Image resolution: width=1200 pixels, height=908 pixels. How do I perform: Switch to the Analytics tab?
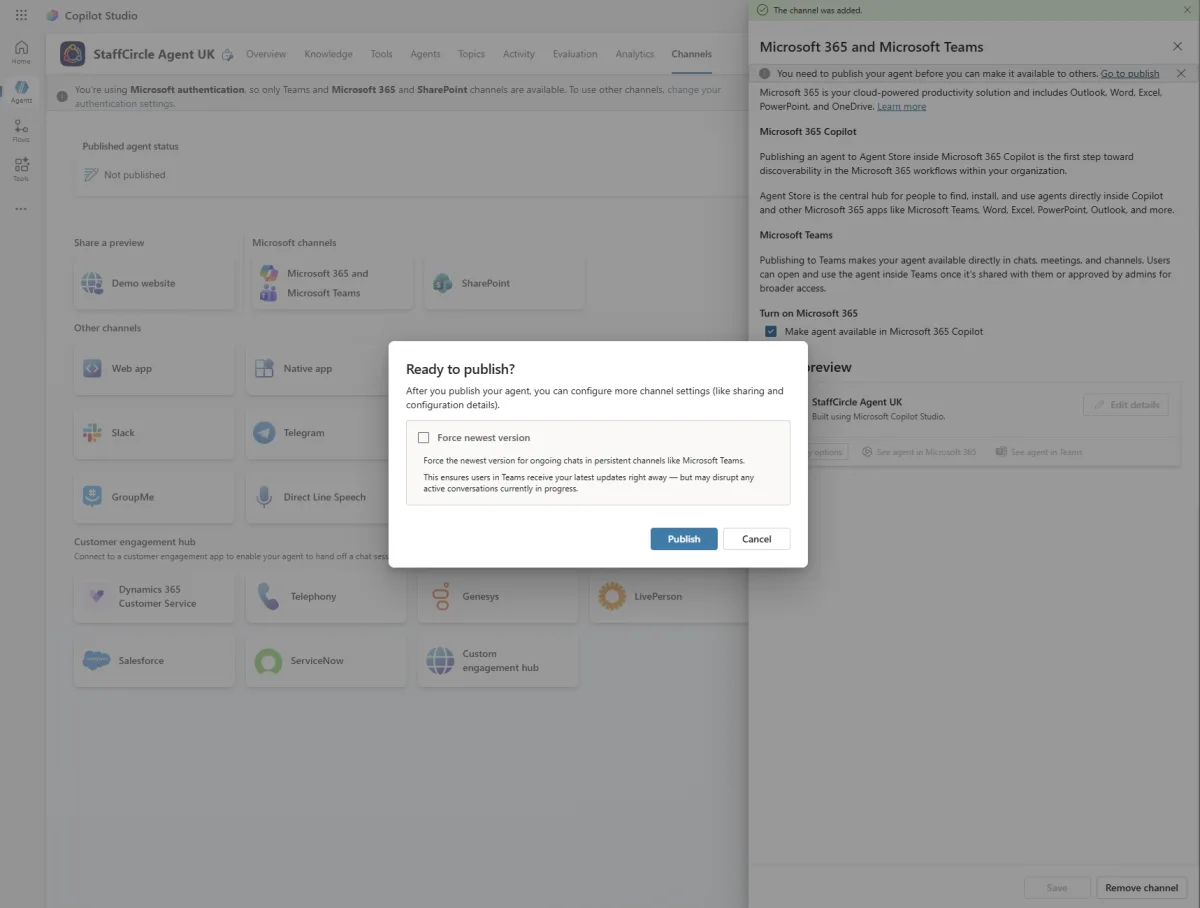tap(635, 54)
